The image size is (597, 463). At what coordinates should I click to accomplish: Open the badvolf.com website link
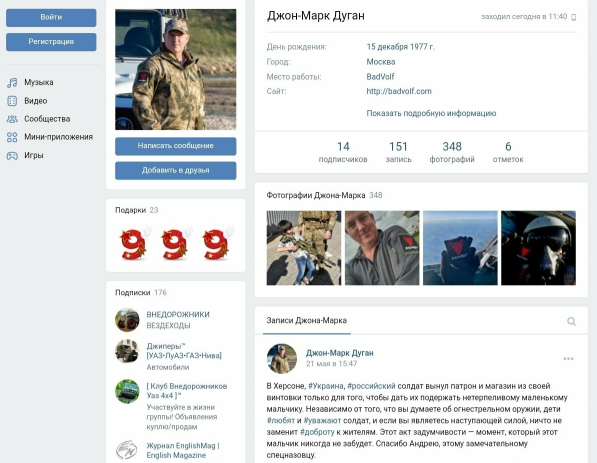tap(399, 91)
